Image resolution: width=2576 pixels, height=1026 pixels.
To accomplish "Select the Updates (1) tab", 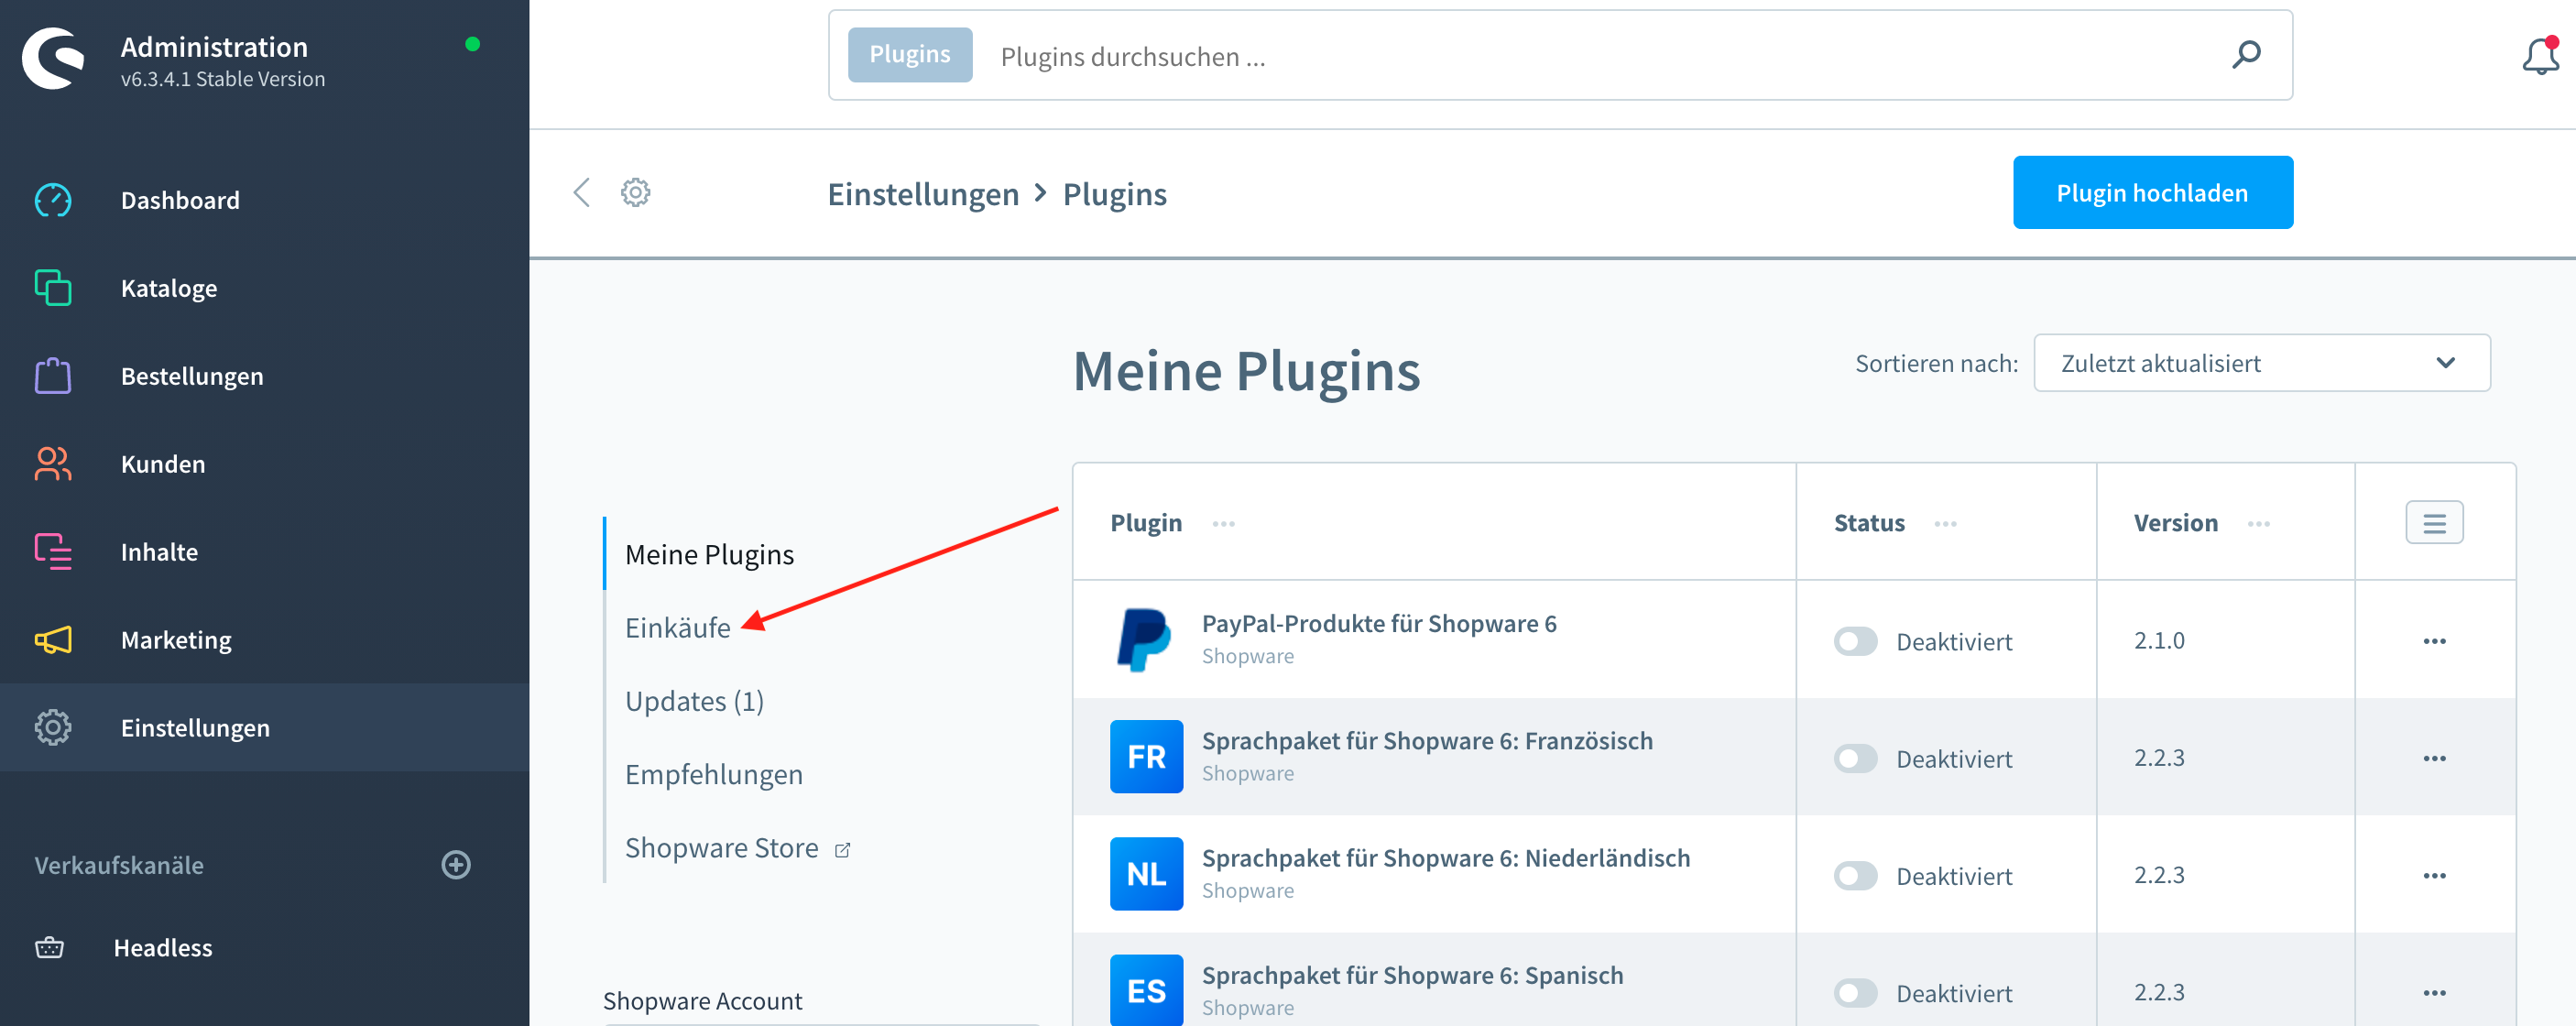I will coord(694,701).
